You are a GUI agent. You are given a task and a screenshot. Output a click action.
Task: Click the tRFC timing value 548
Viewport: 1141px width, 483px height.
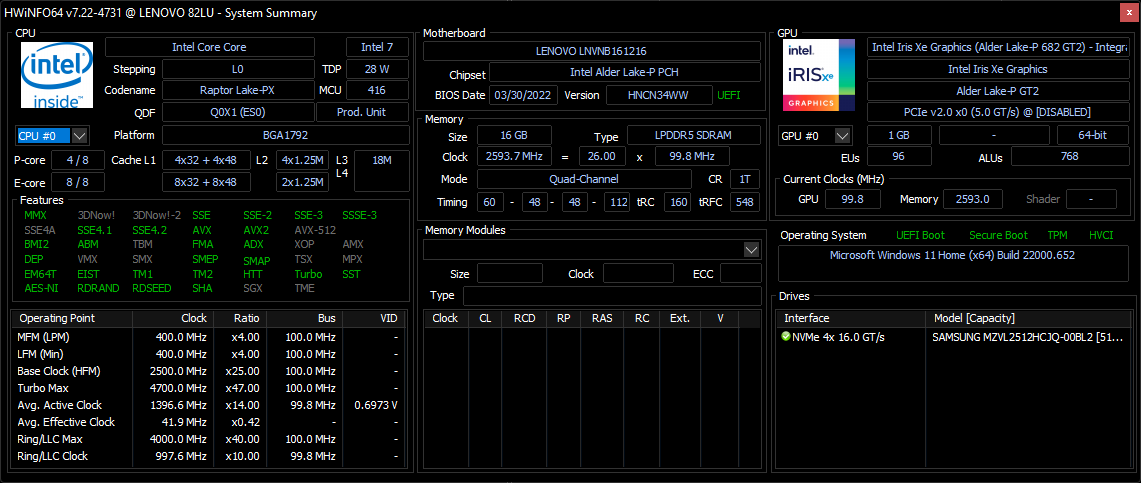(744, 202)
